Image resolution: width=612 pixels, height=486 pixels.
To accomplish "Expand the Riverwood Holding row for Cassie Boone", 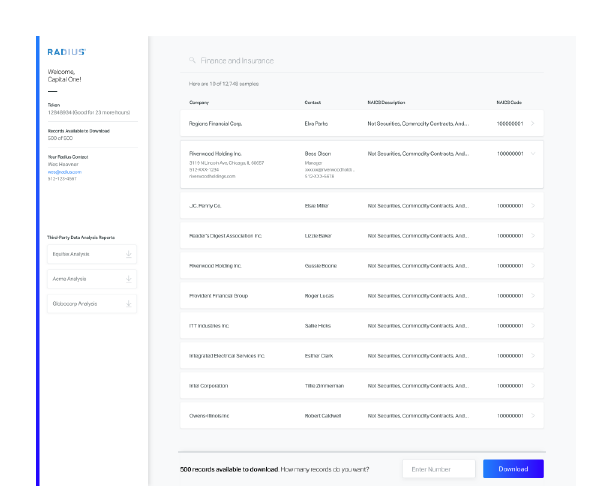I will point(533,266).
